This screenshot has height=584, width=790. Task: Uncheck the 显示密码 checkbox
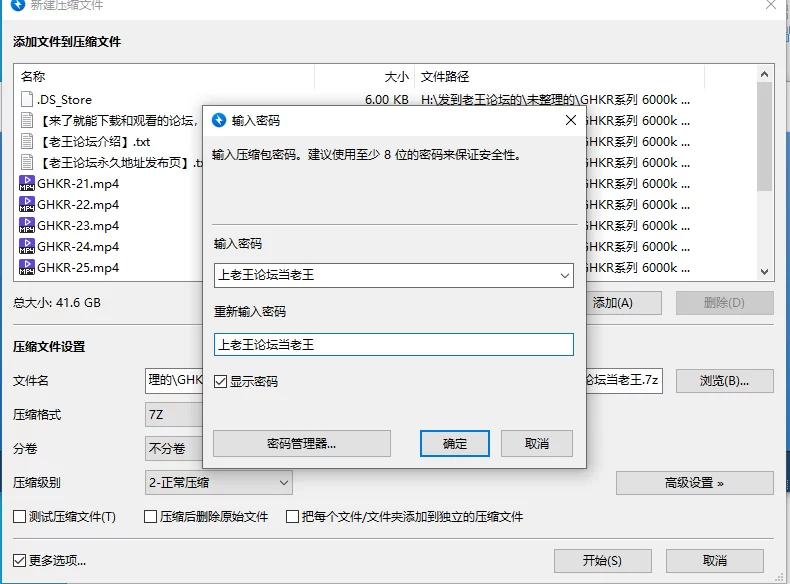pyautogui.click(x=220, y=381)
